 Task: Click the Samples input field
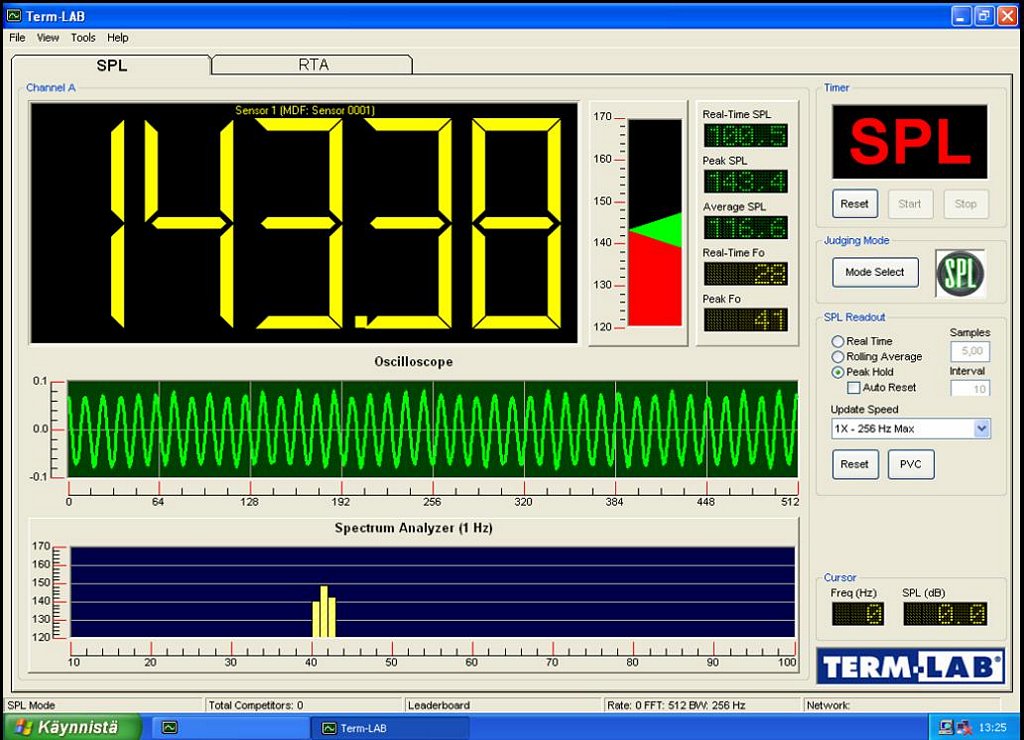pyautogui.click(x=969, y=351)
